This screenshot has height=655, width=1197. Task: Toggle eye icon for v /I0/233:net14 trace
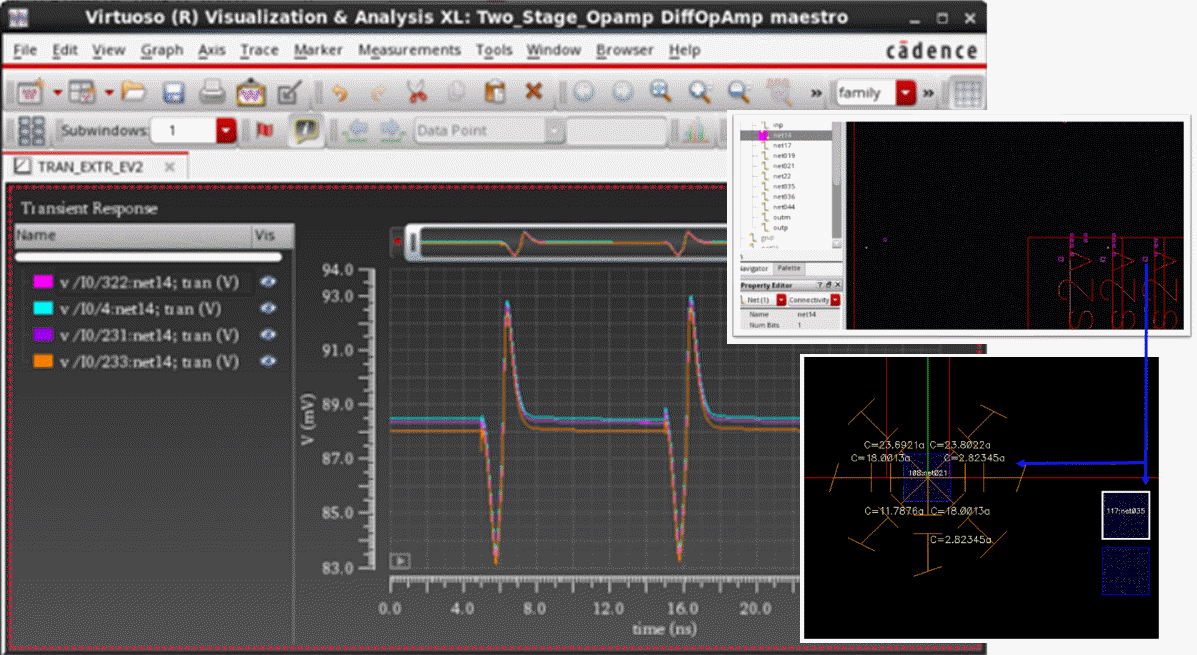[268, 361]
